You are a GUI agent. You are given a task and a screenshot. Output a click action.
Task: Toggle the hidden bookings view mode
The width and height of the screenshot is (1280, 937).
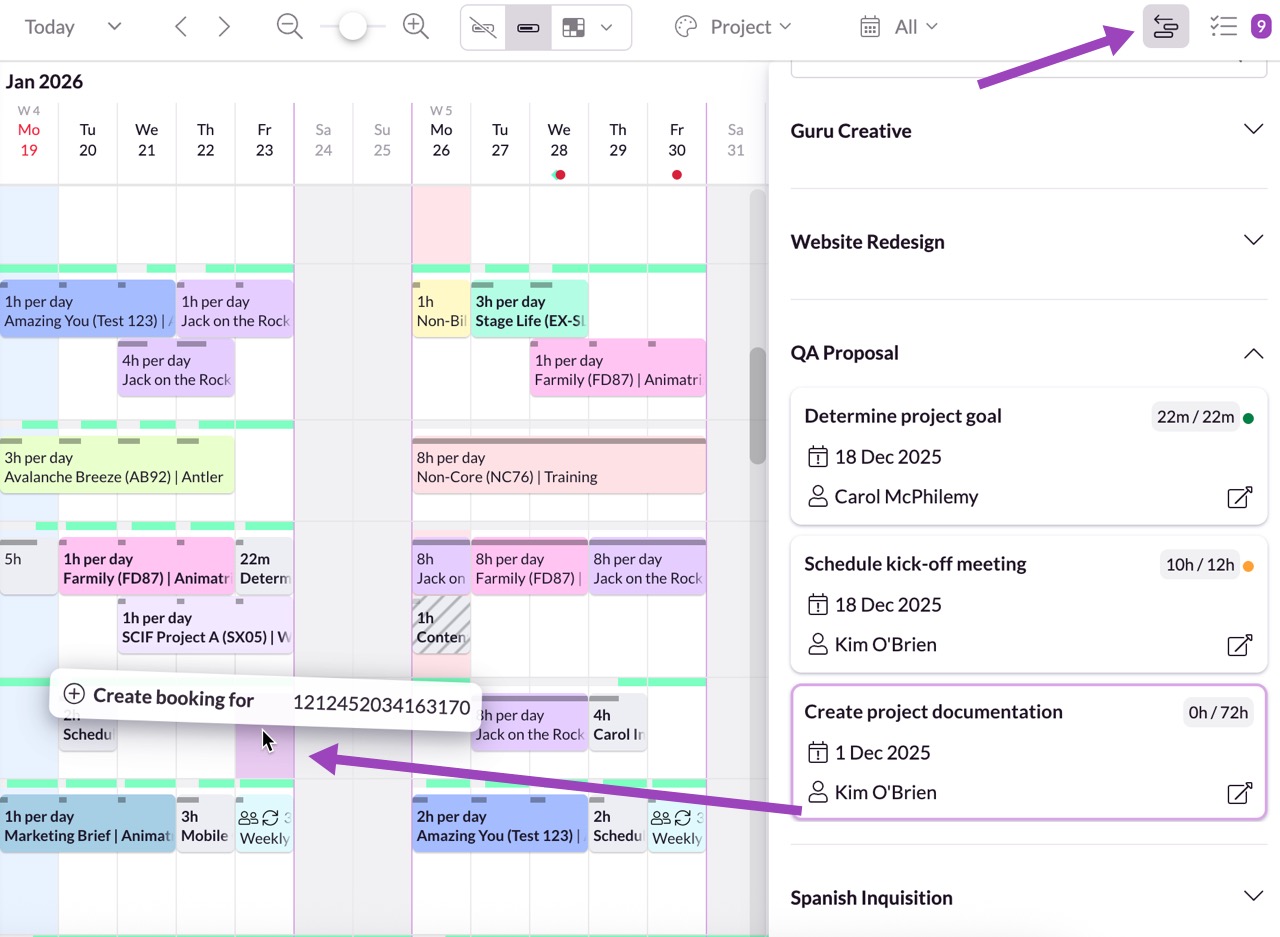483,28
